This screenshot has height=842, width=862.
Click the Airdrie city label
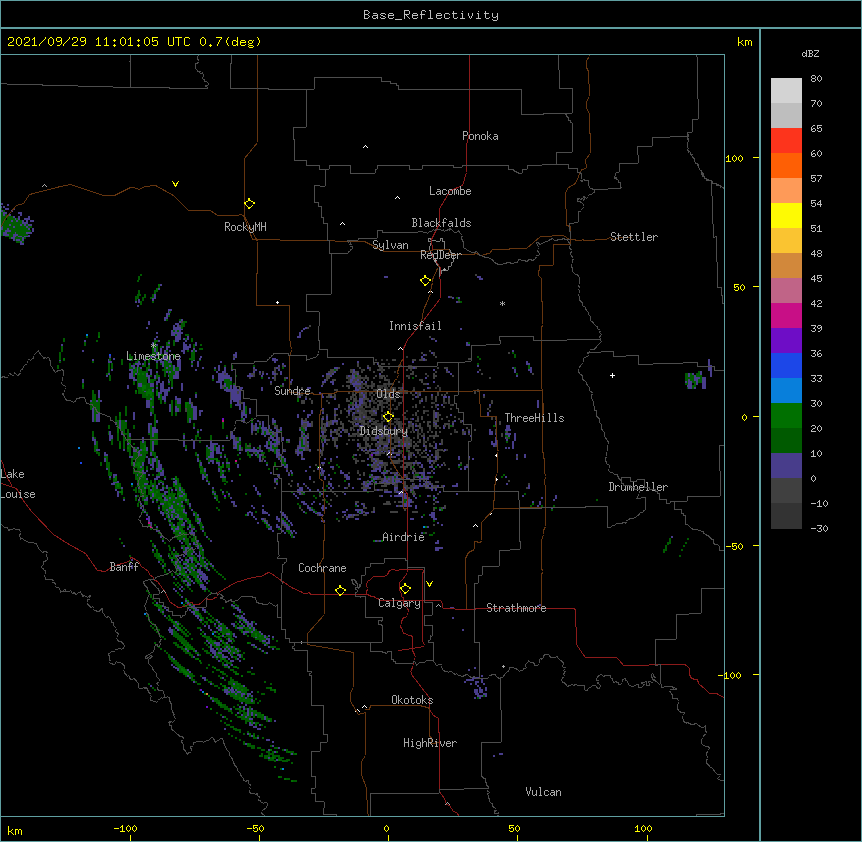tap(404, 537)
